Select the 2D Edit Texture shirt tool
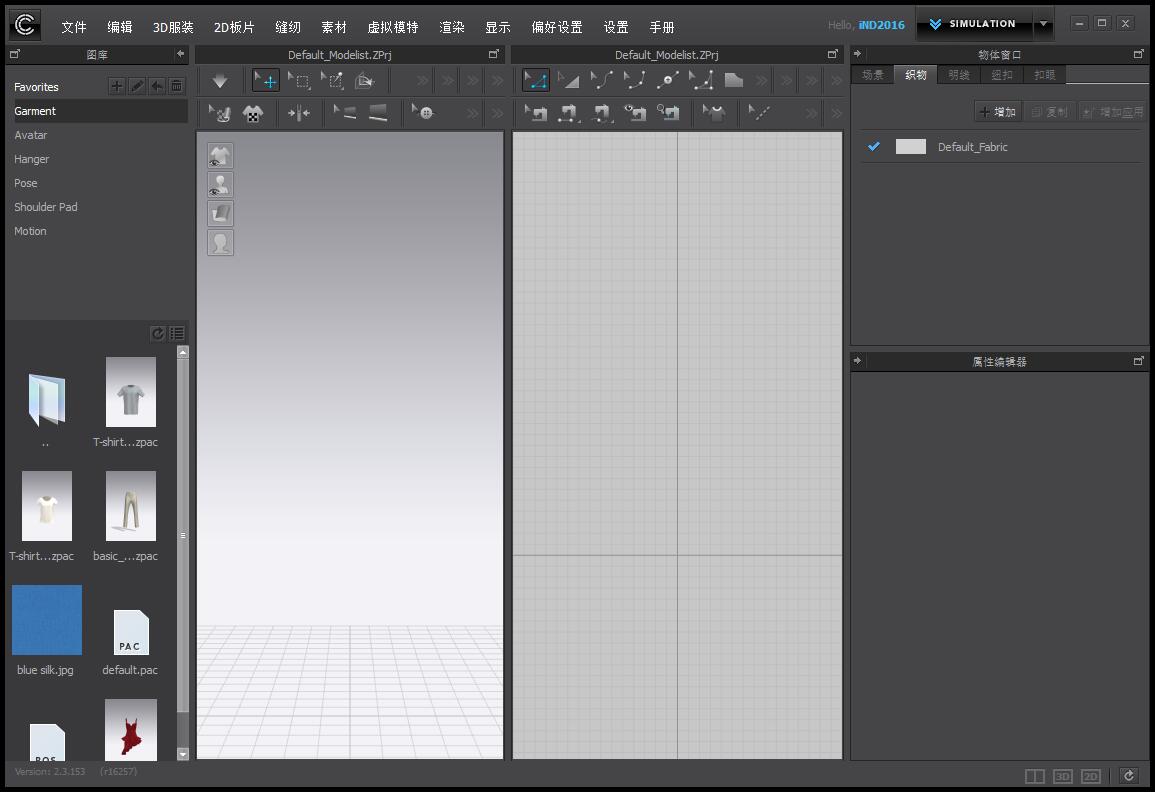Image resolution: width=1155 pixels, height=792 pixels. [713, 113]
